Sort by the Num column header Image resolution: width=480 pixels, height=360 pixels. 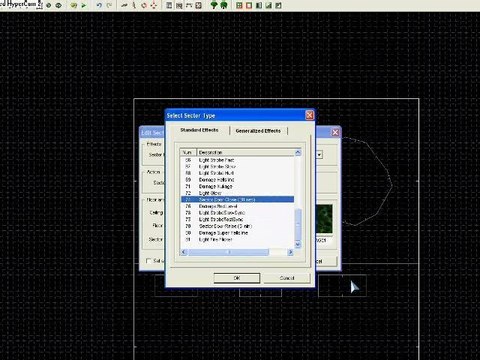coord(188,152)
